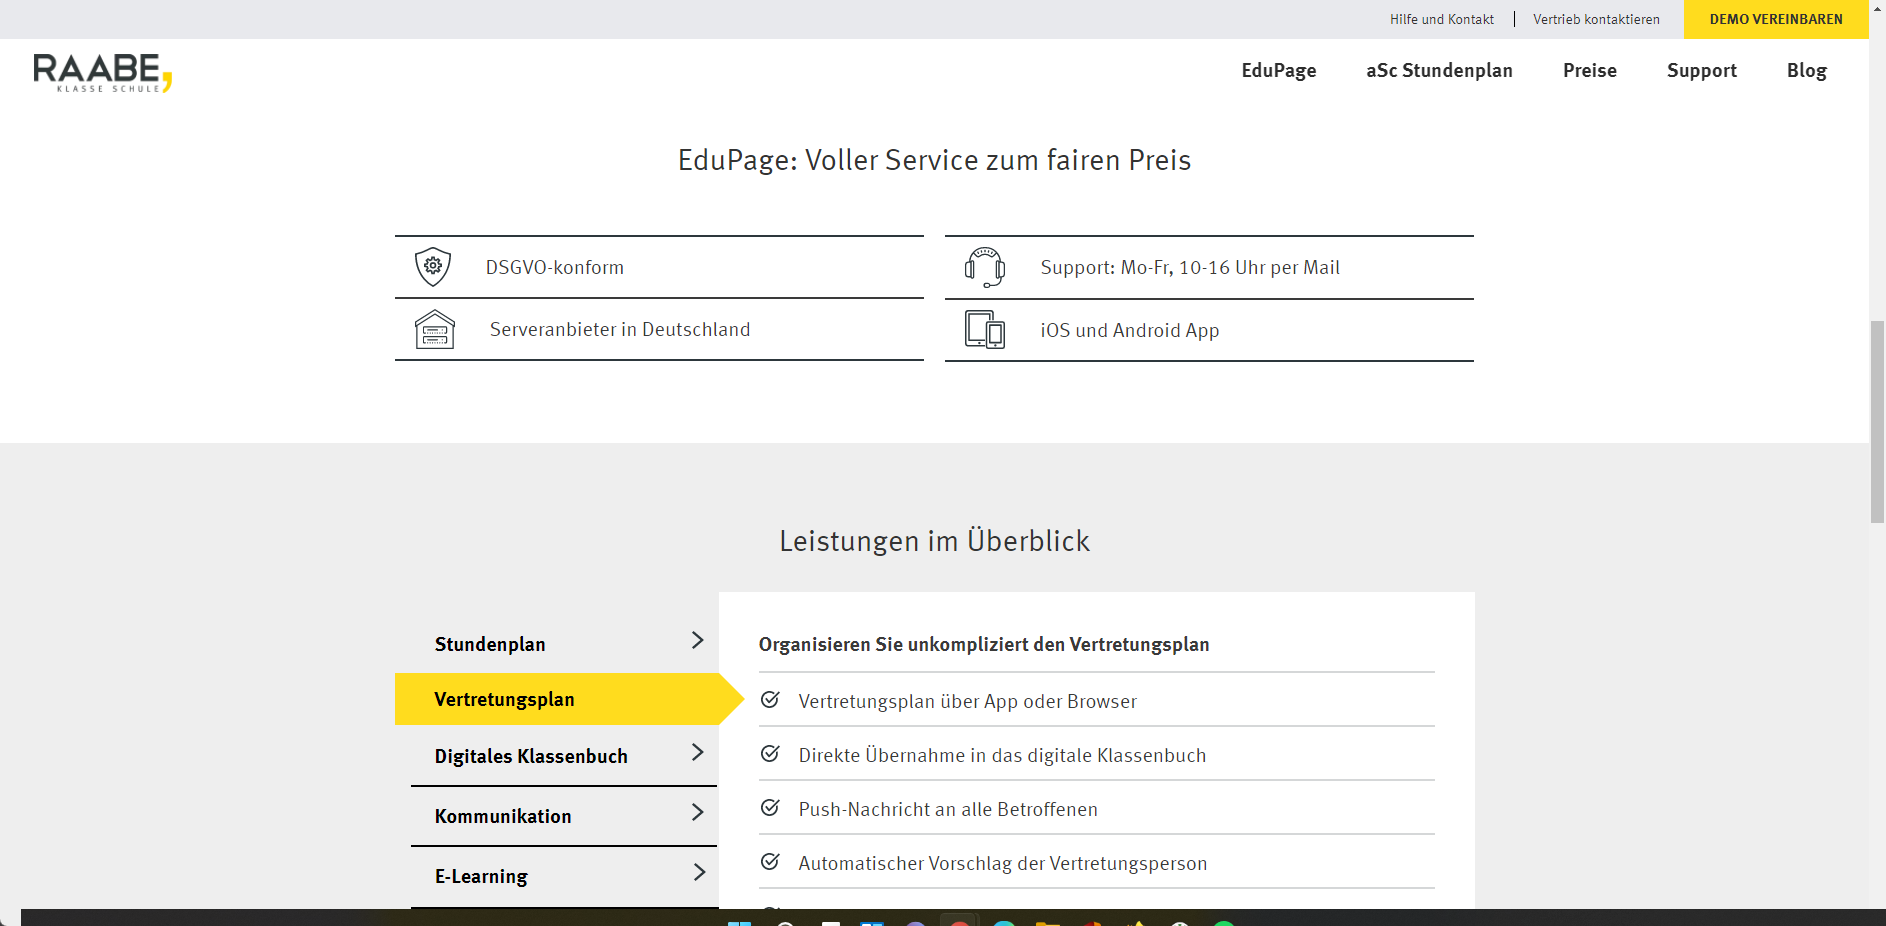Click Support: Mo-Fr, 10-16 Uhr per Mail
The image size is (1886, 926).
(1190, 267)
